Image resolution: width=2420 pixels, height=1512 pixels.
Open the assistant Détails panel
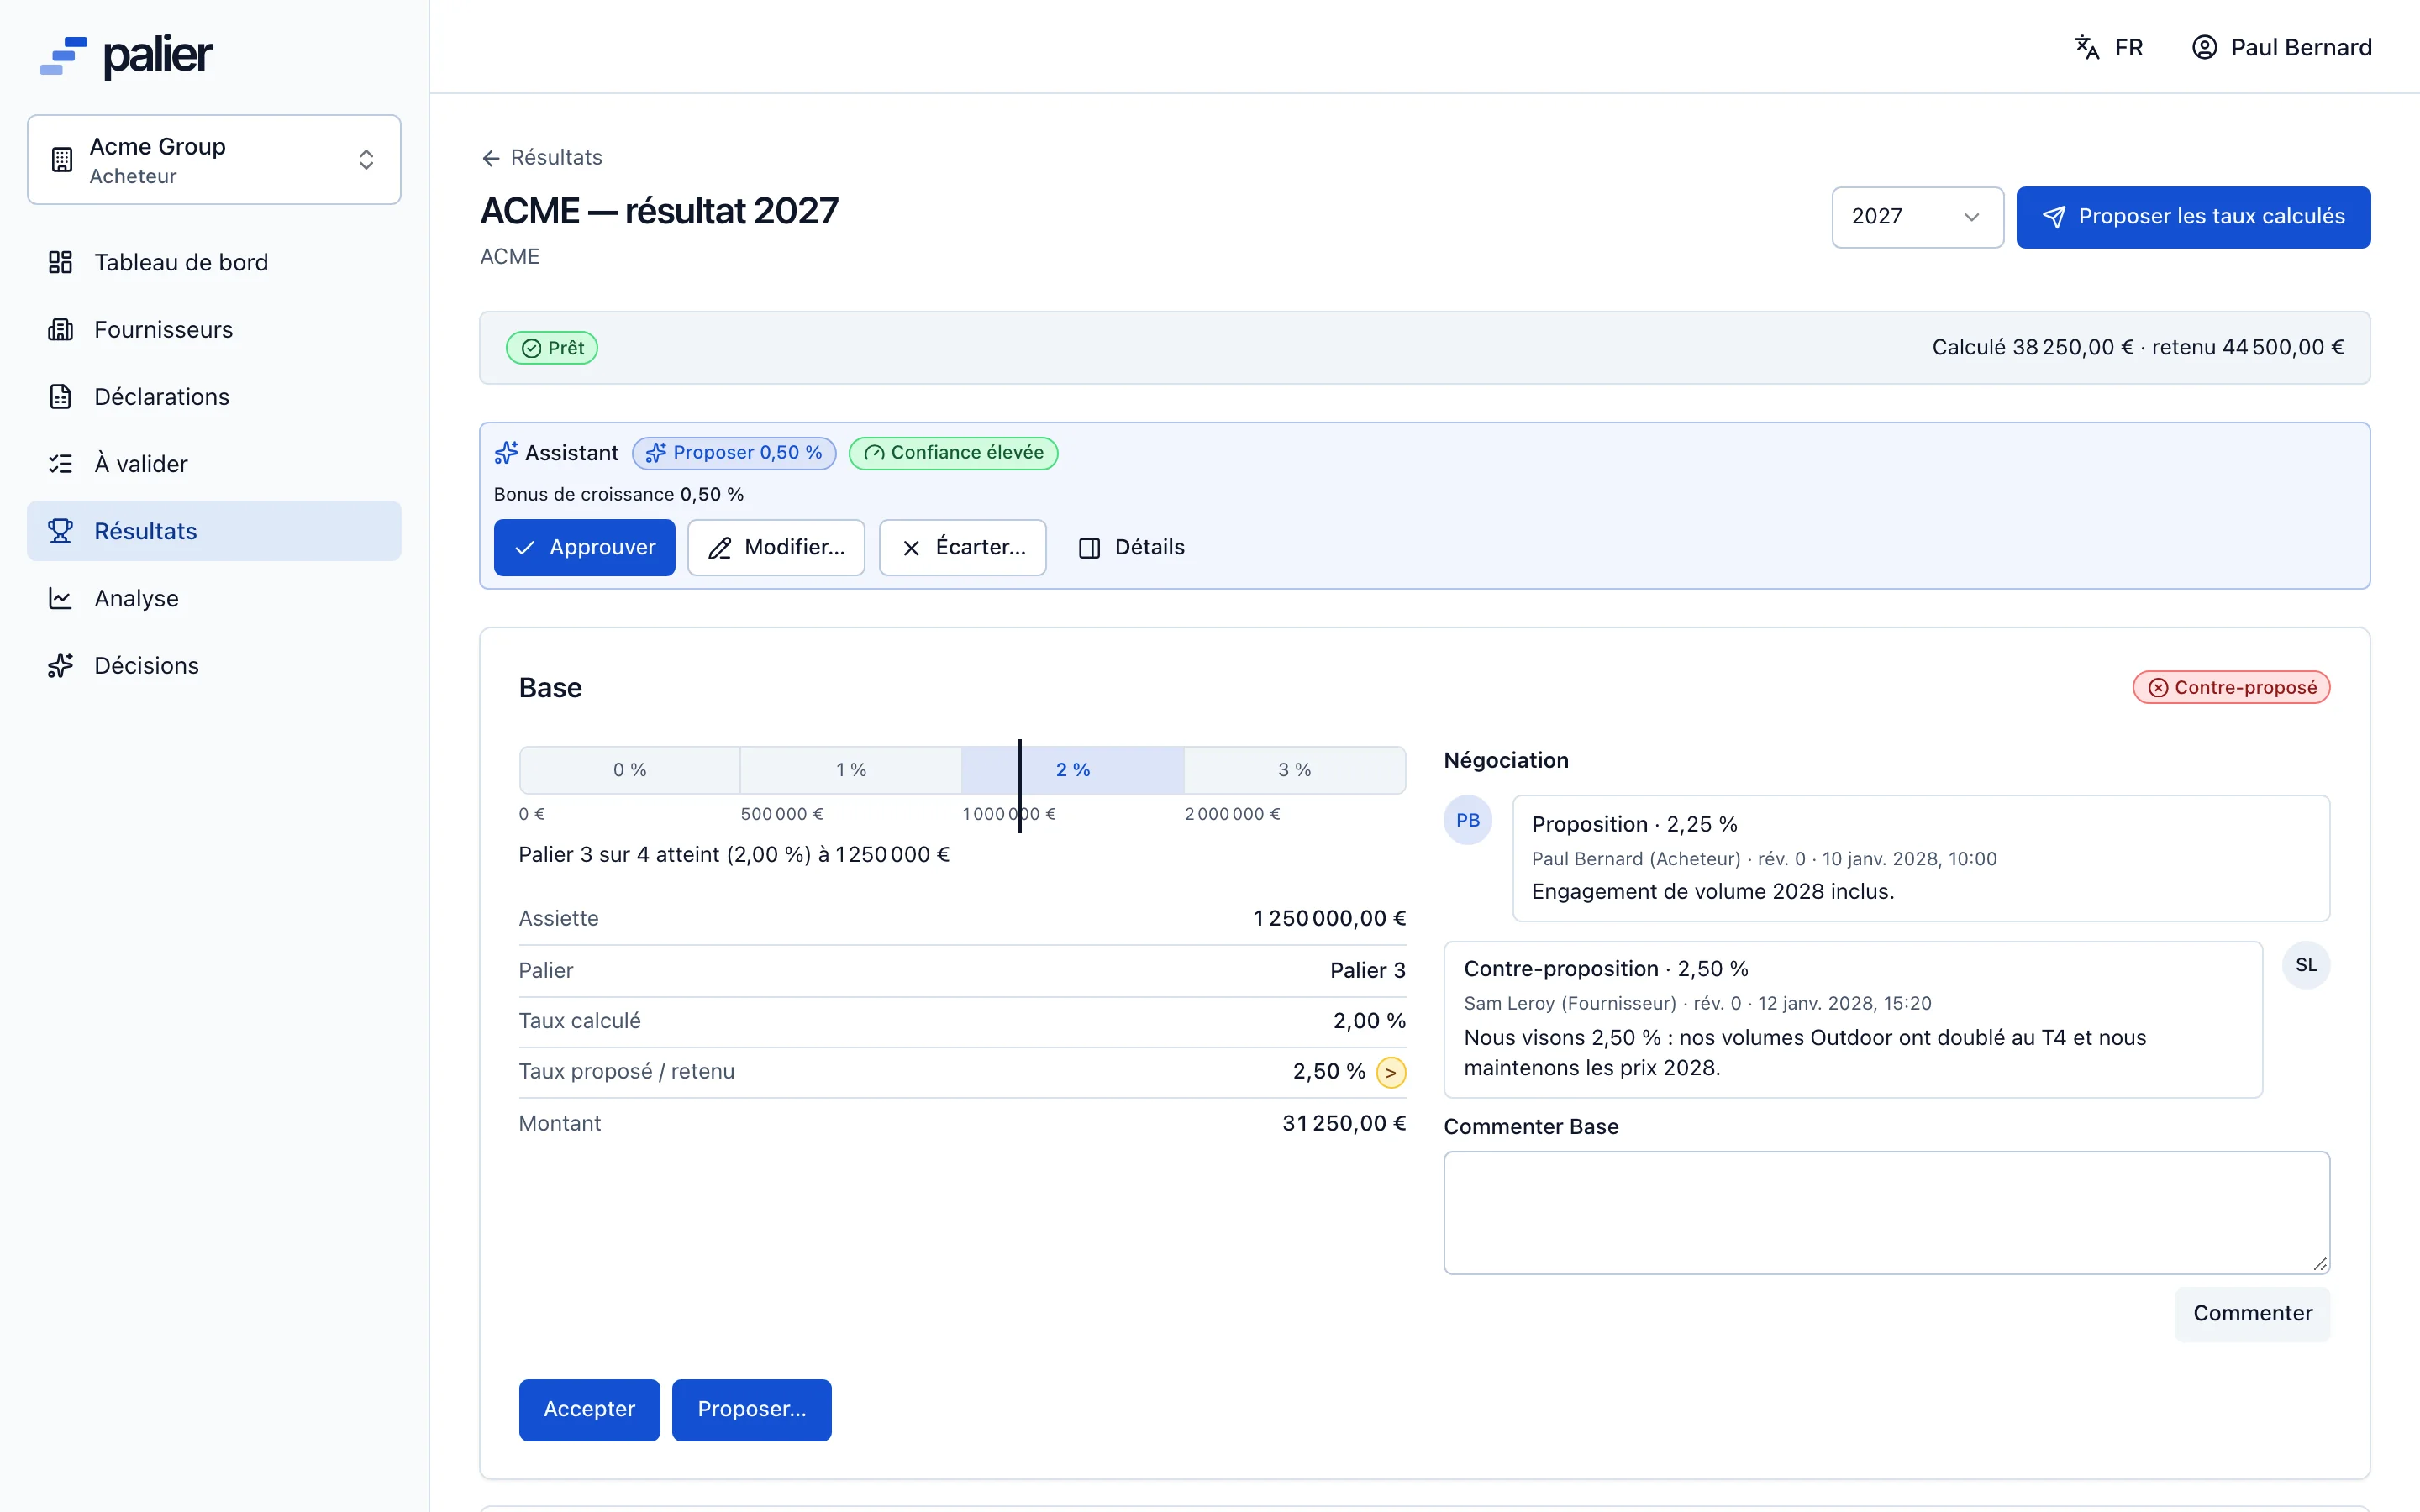click(1131, 547)
